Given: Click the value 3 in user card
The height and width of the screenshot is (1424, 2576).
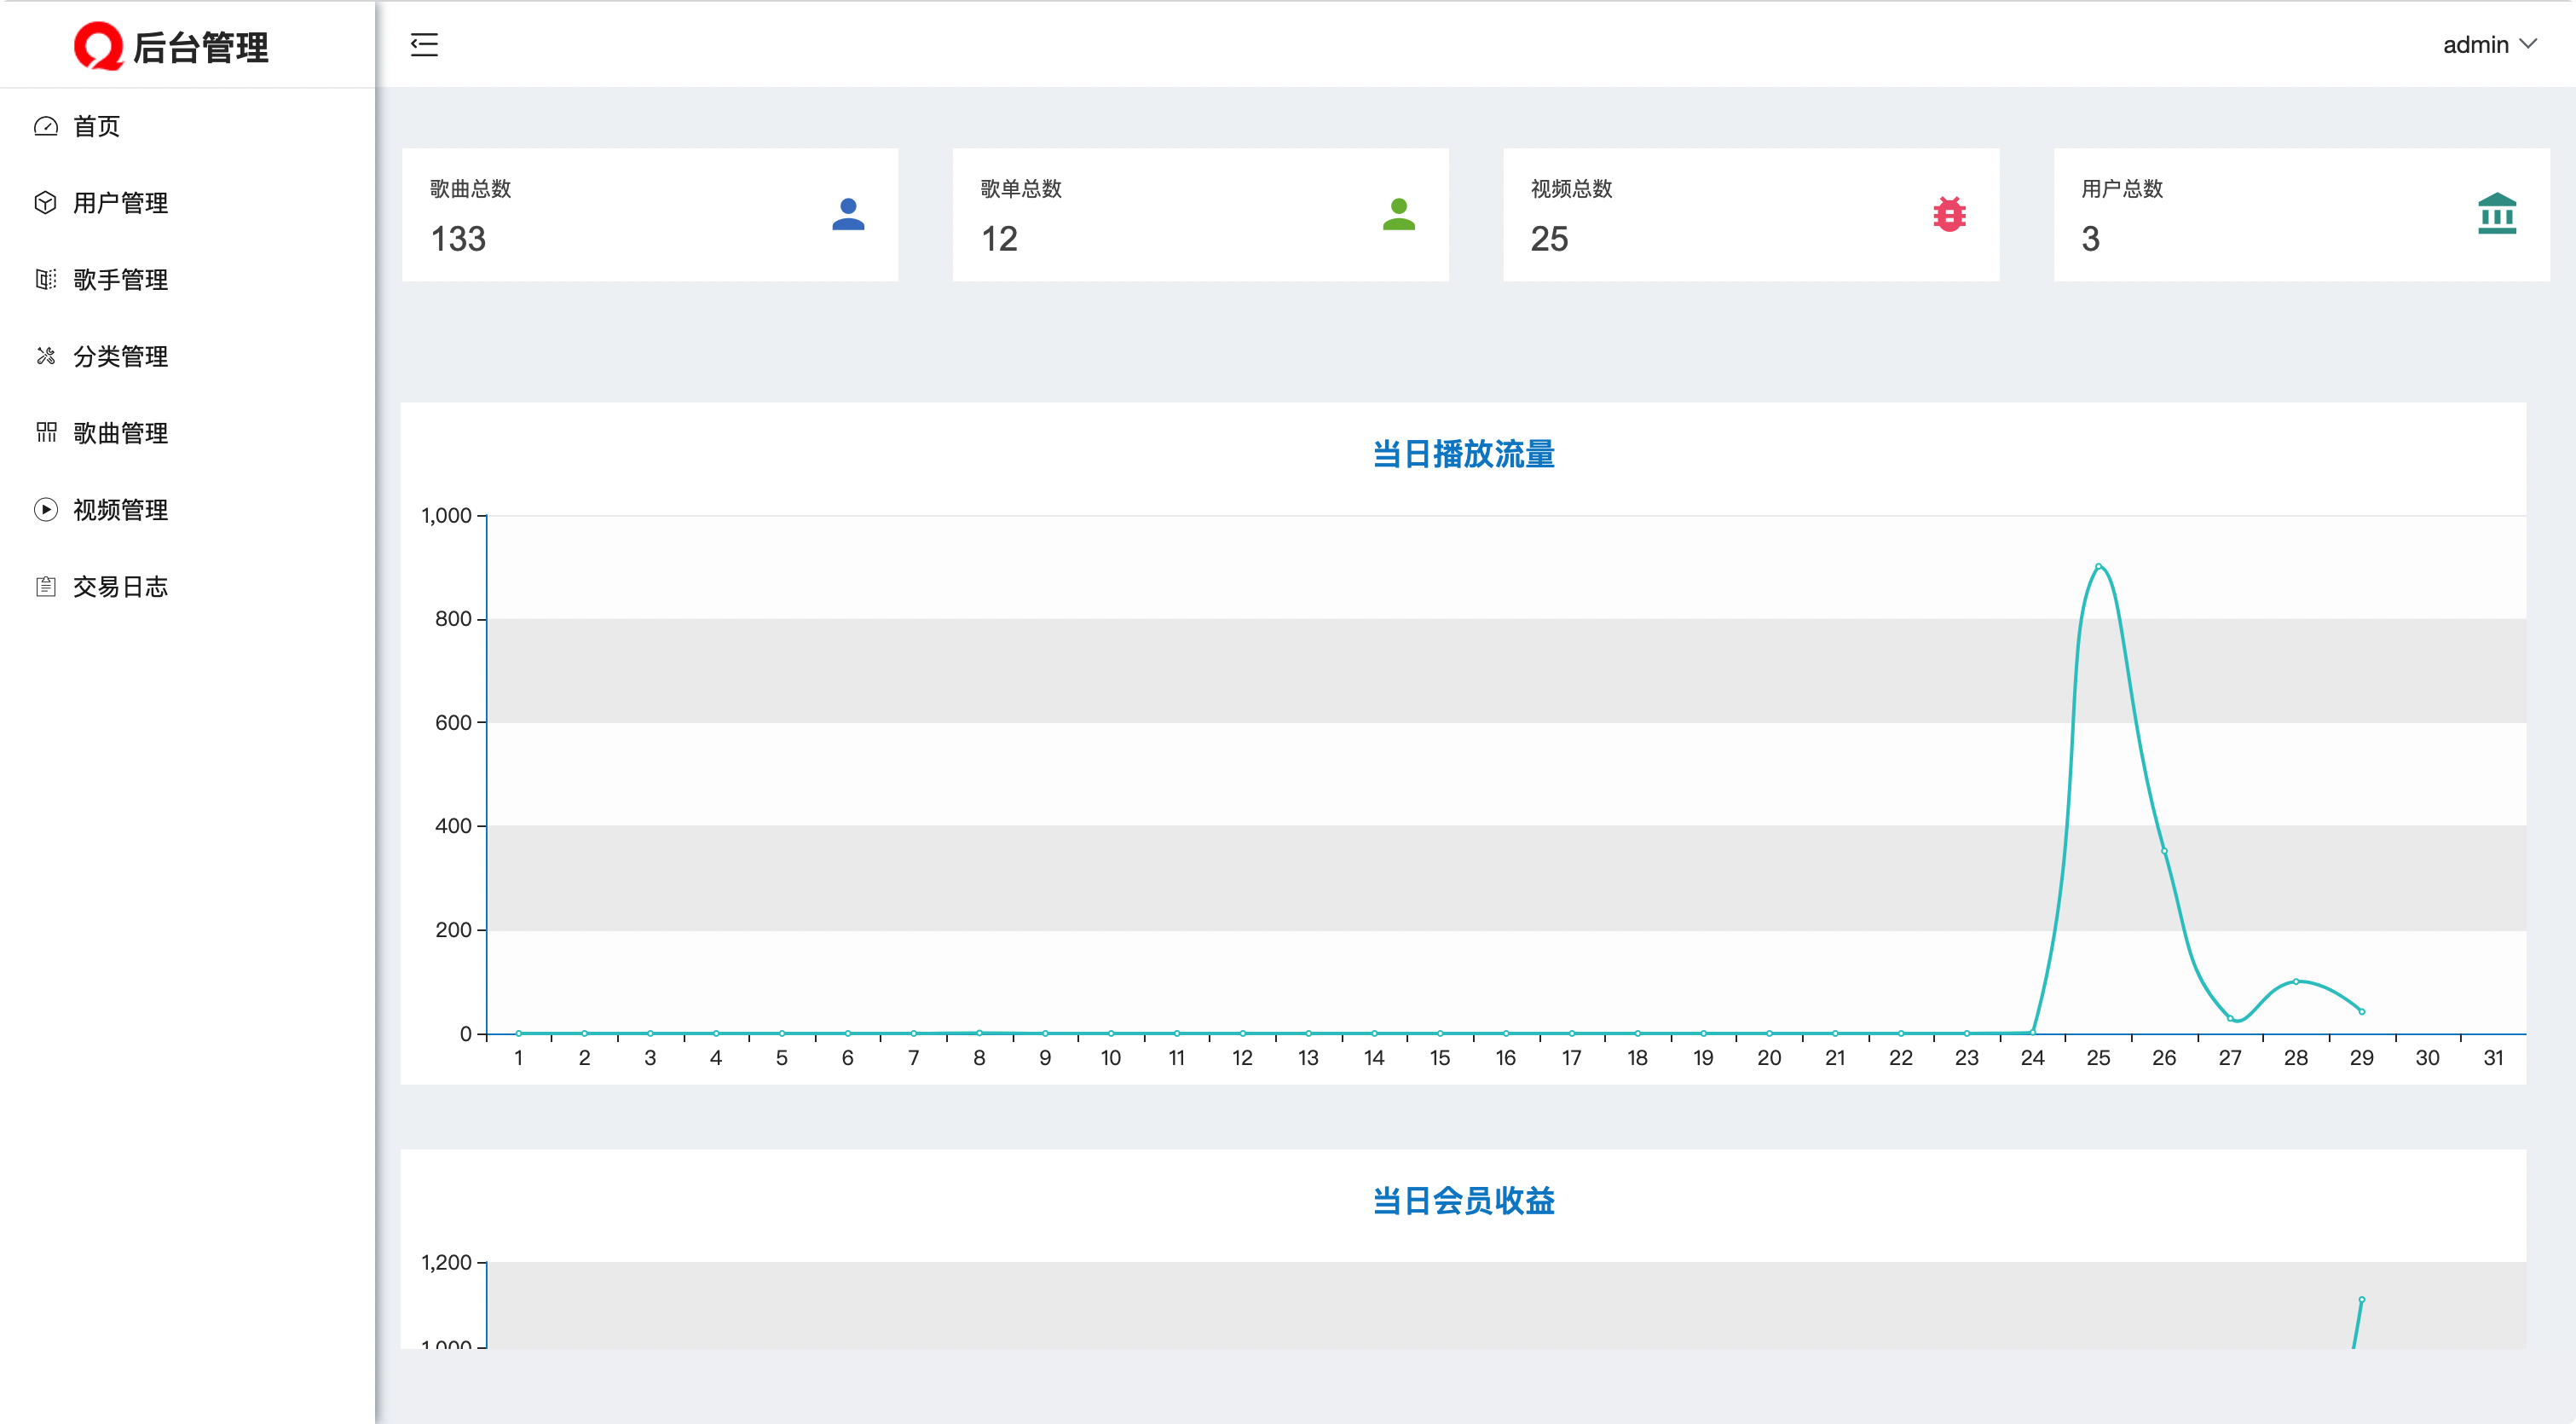Looking at the screenshot, I should coord(2090,239).
